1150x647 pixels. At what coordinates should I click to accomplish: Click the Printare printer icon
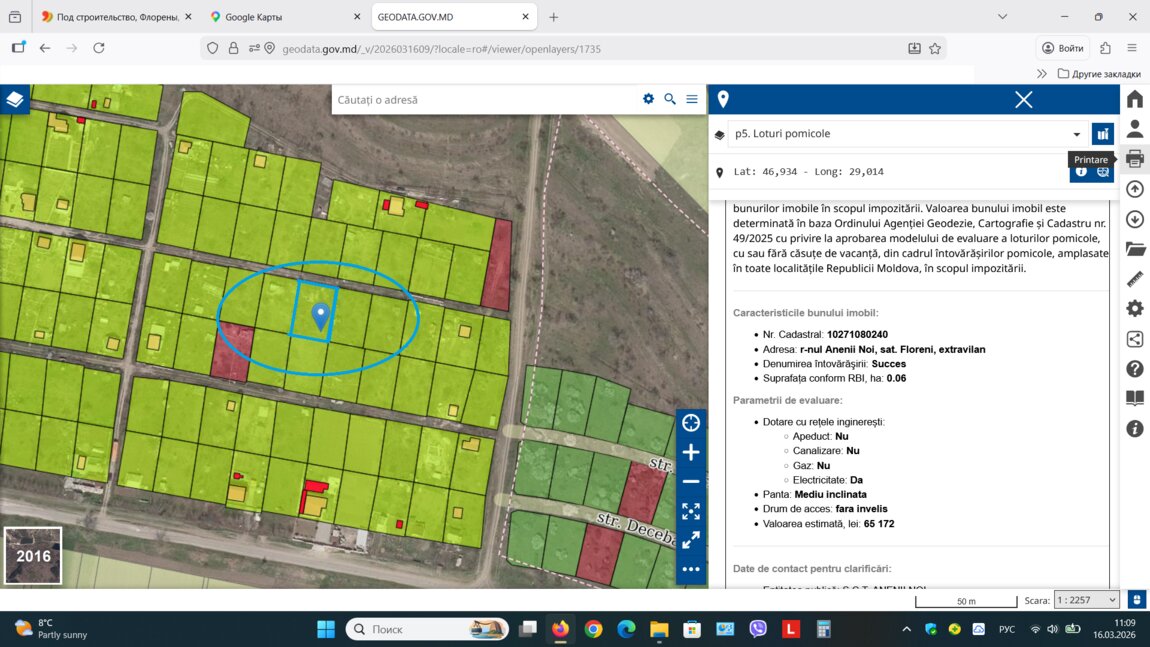click(x=1134, y=159)
